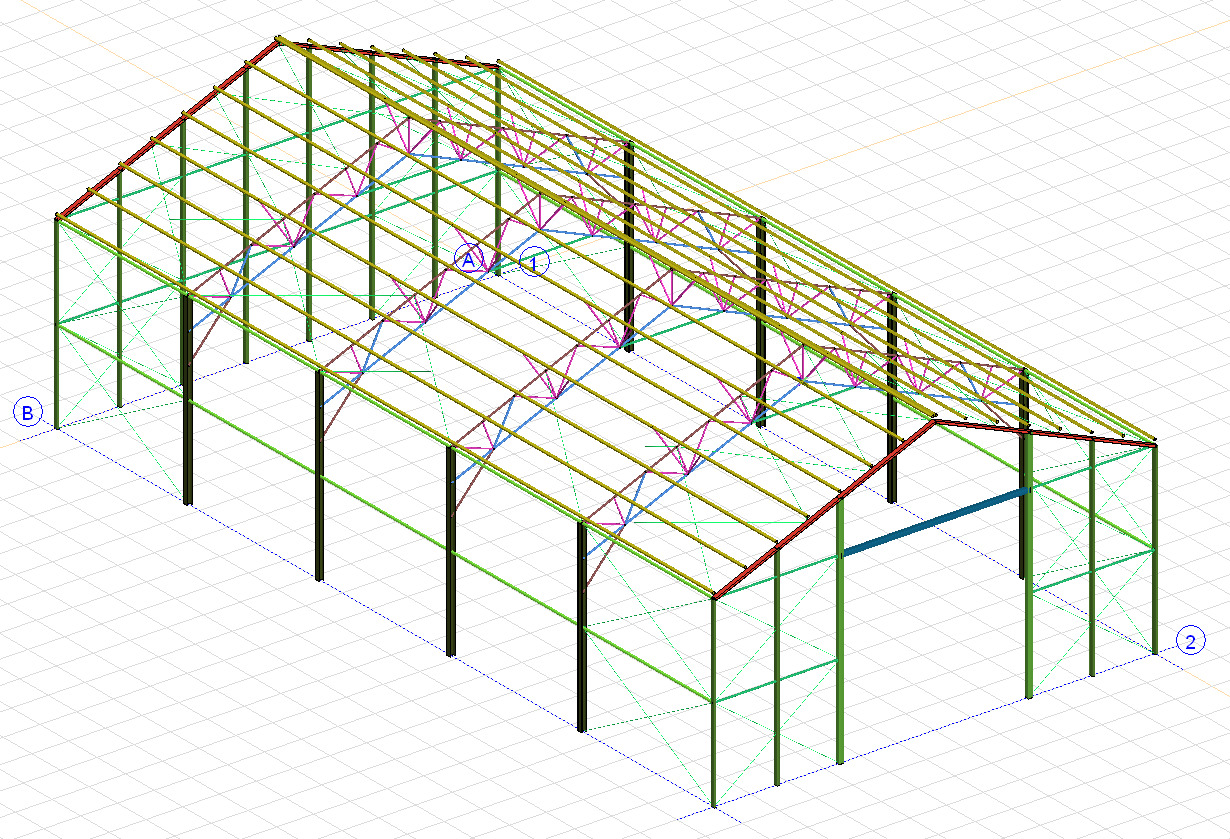Click the blue beam spanning the near gable

(935, 520)
